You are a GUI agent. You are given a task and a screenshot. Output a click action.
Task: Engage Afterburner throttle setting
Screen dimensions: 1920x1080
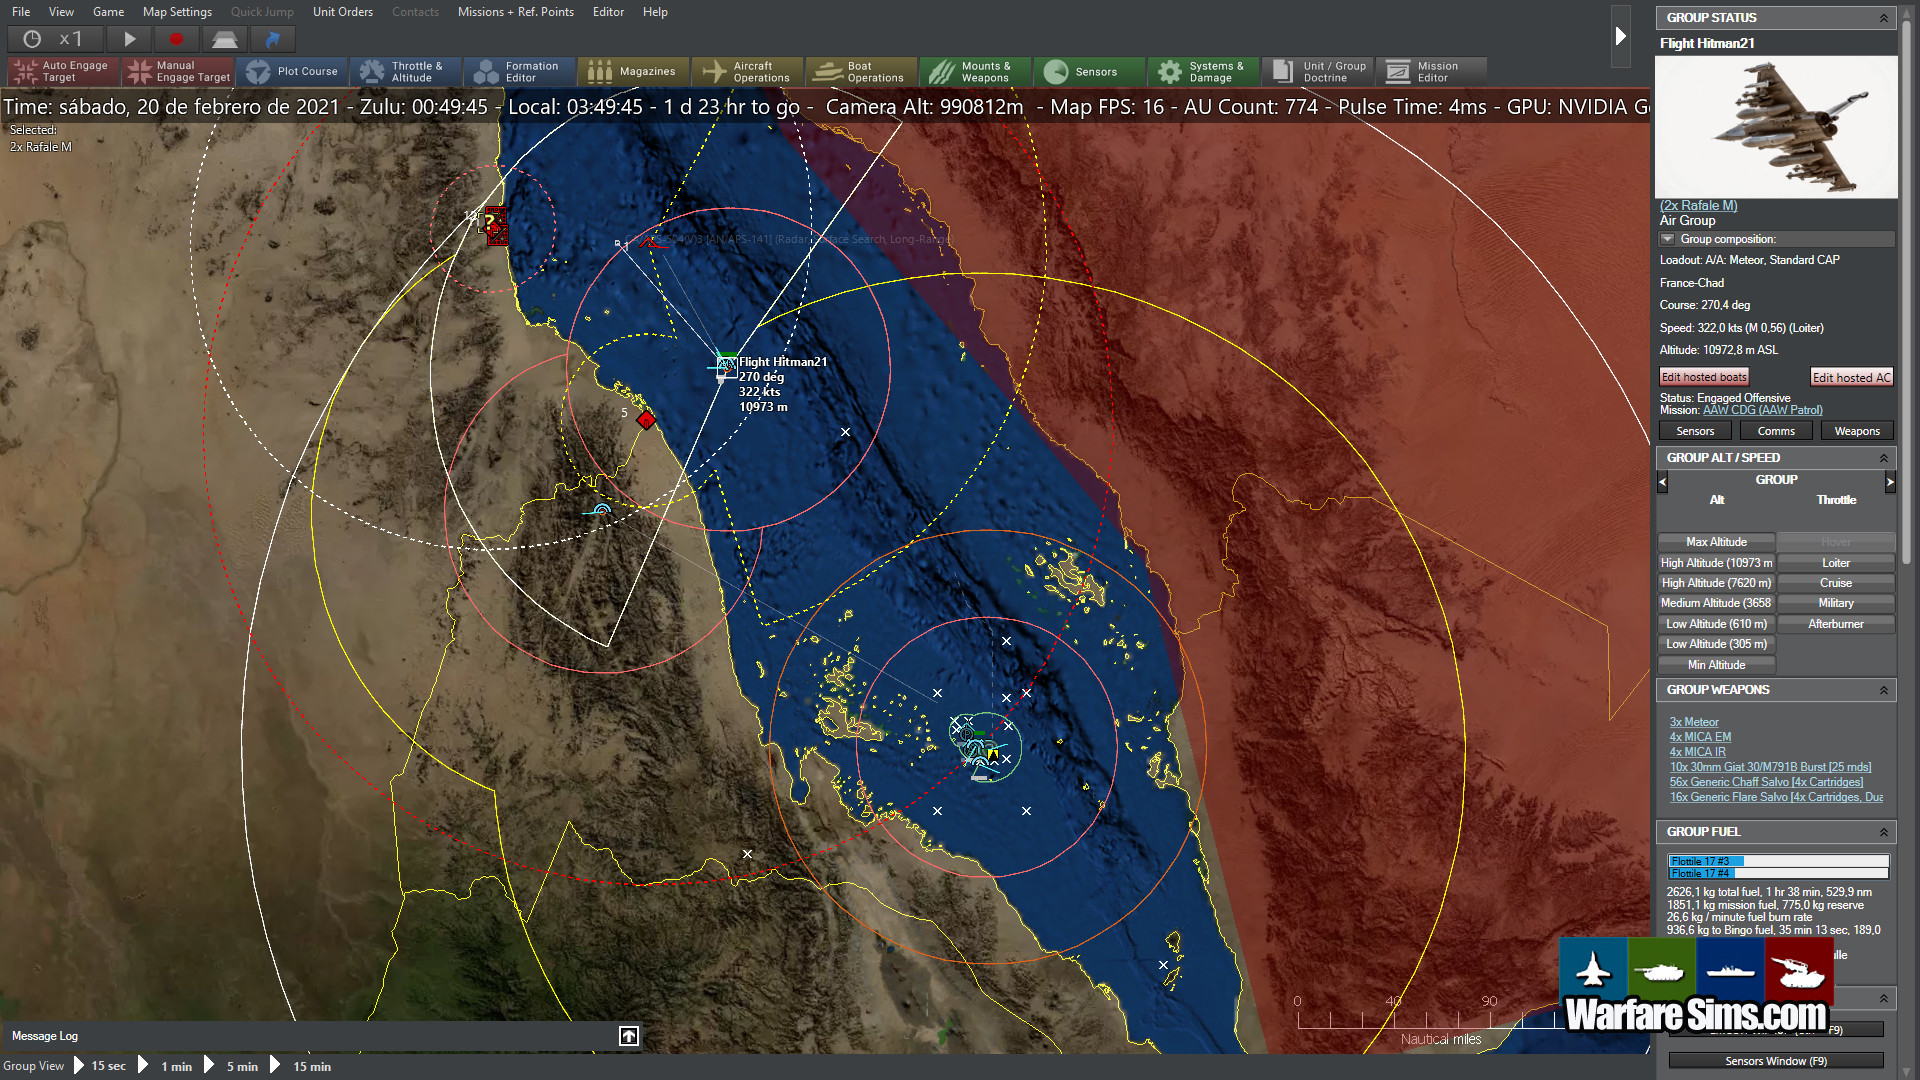(x=1835, y=623)
